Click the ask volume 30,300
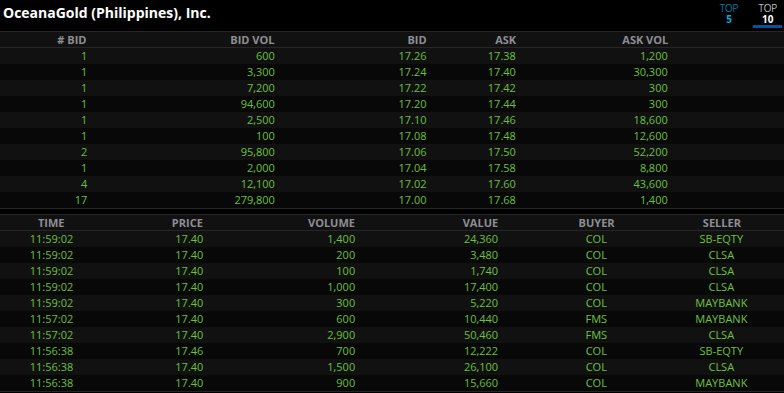Viewport: 784px width, 393px height. point(650,72)
